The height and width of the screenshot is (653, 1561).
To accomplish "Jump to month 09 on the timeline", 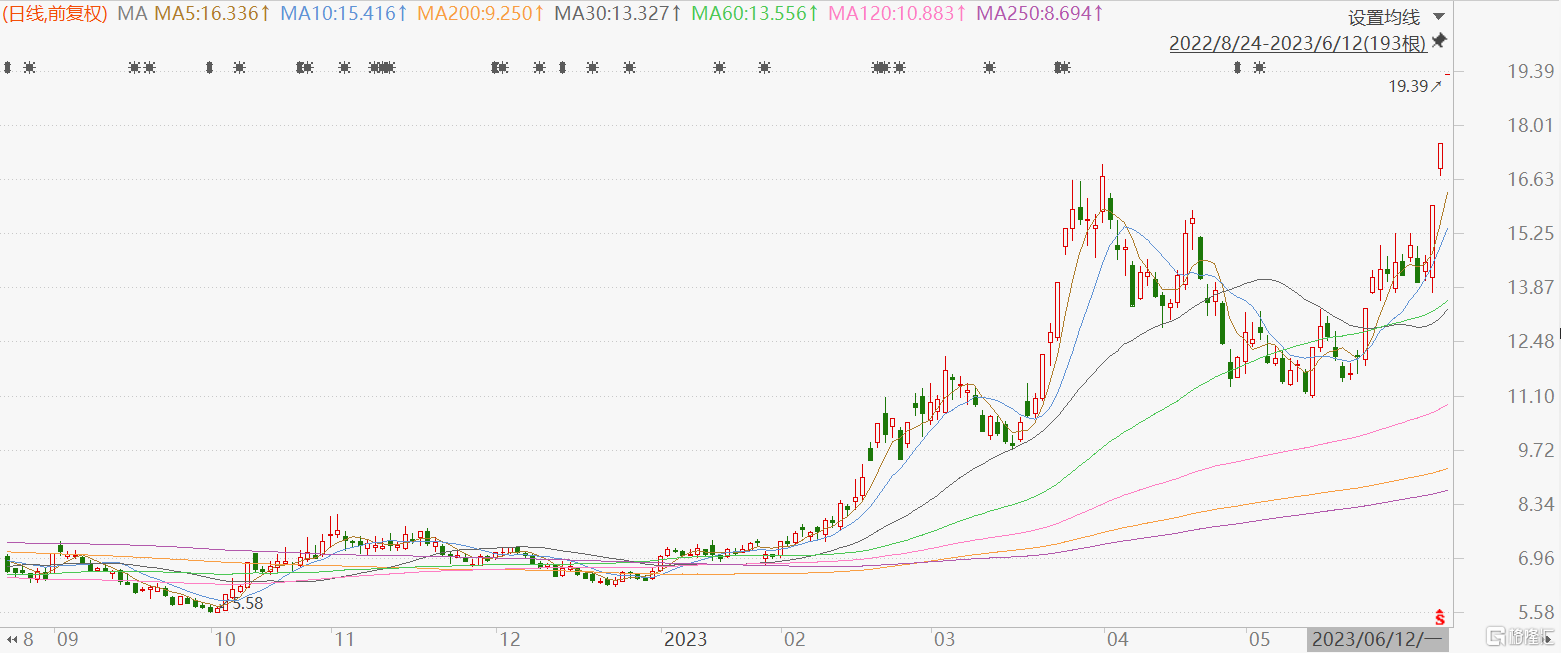I will click(x=67, y=639).
